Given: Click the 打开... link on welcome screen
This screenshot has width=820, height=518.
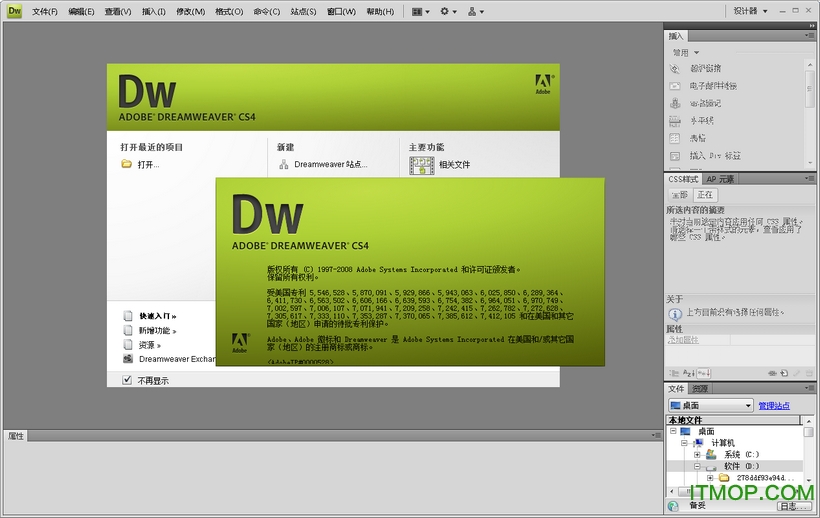Looking at the screenshot, I should [x=149, y=165].
